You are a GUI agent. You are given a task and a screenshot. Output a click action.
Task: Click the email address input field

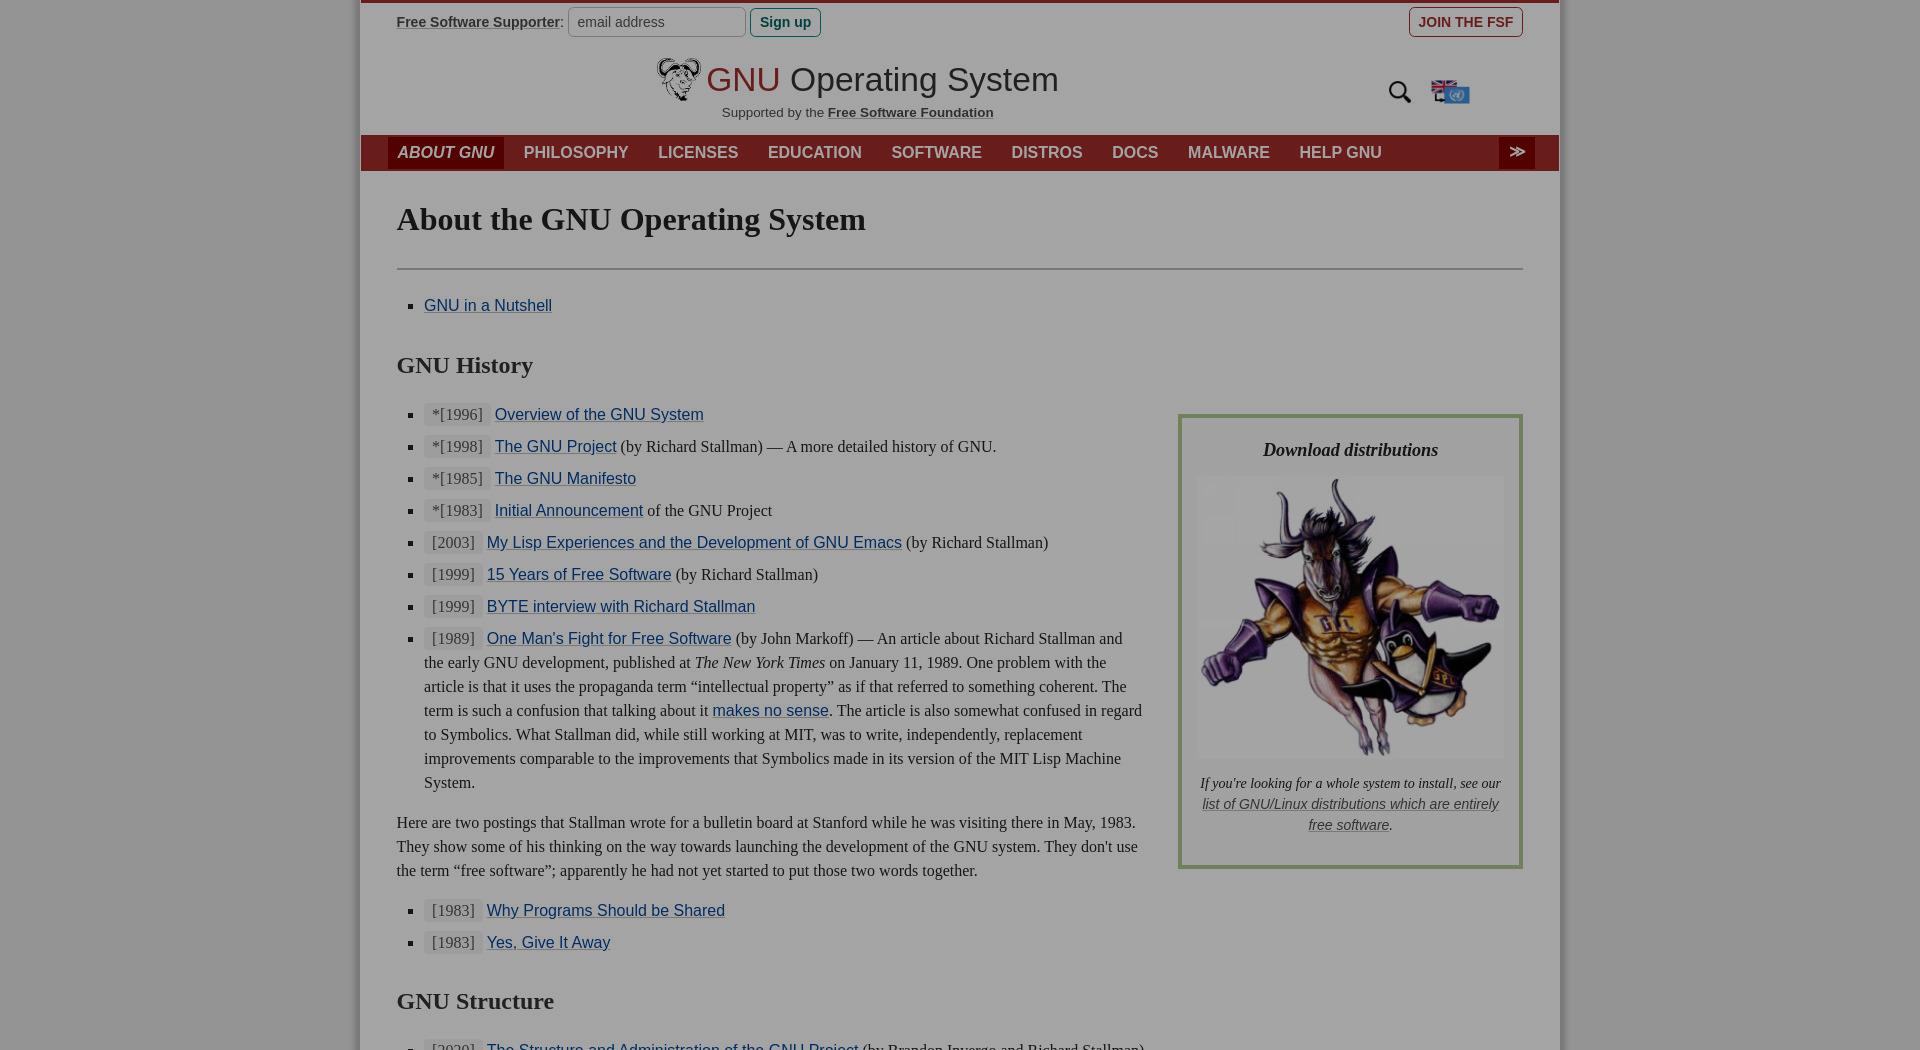pyautogui.click(x=656, y=22)
